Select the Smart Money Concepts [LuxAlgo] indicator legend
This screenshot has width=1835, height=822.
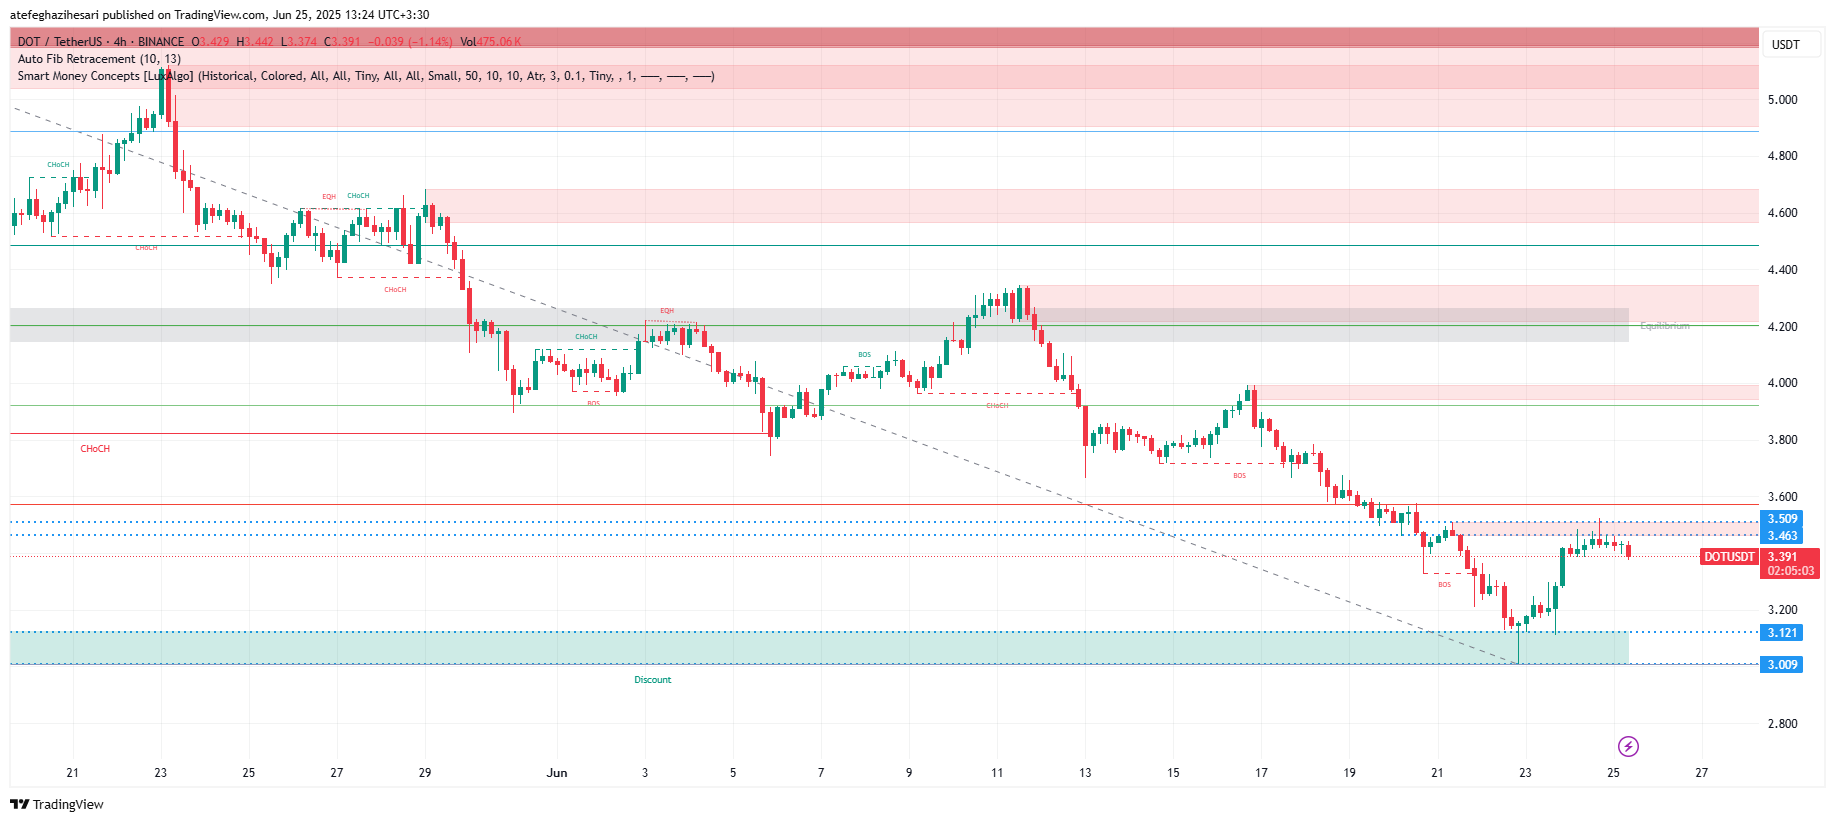pos(365,76)
